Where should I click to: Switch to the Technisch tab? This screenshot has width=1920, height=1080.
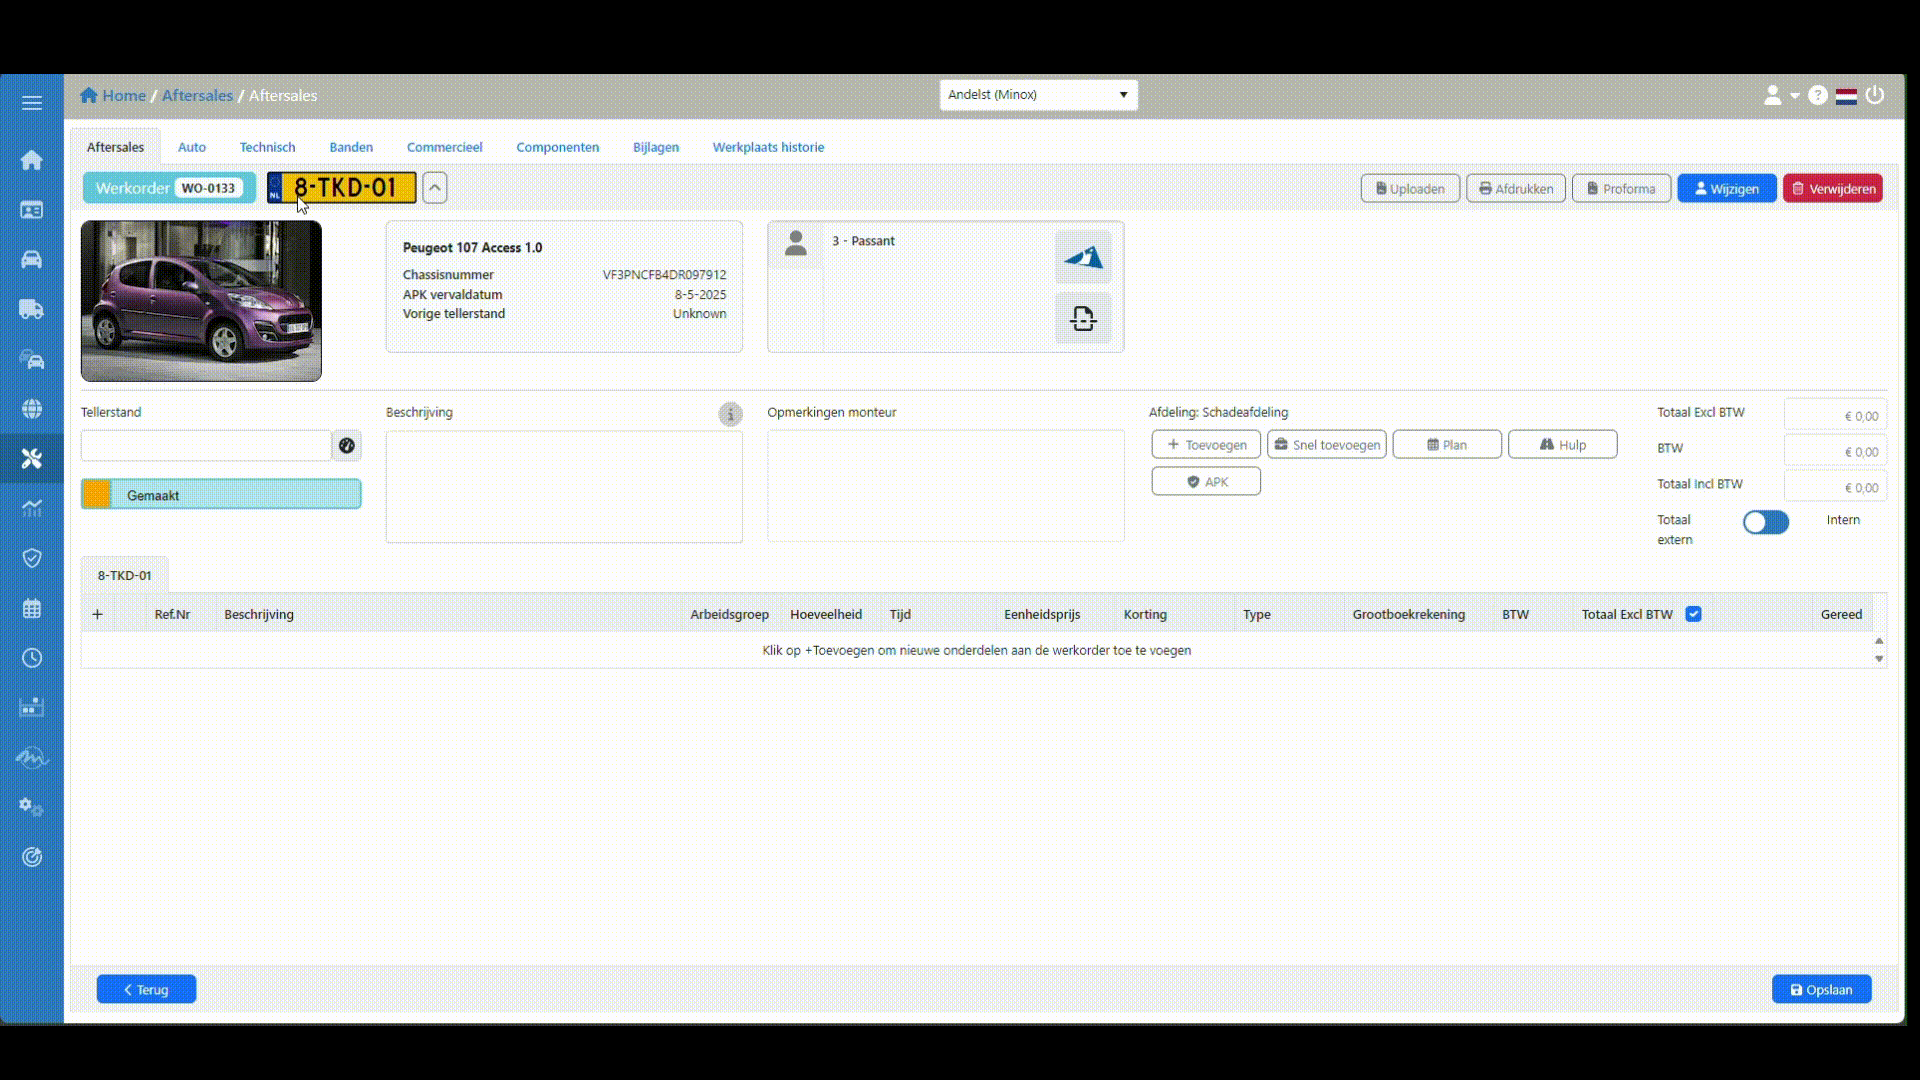point(267,147)
